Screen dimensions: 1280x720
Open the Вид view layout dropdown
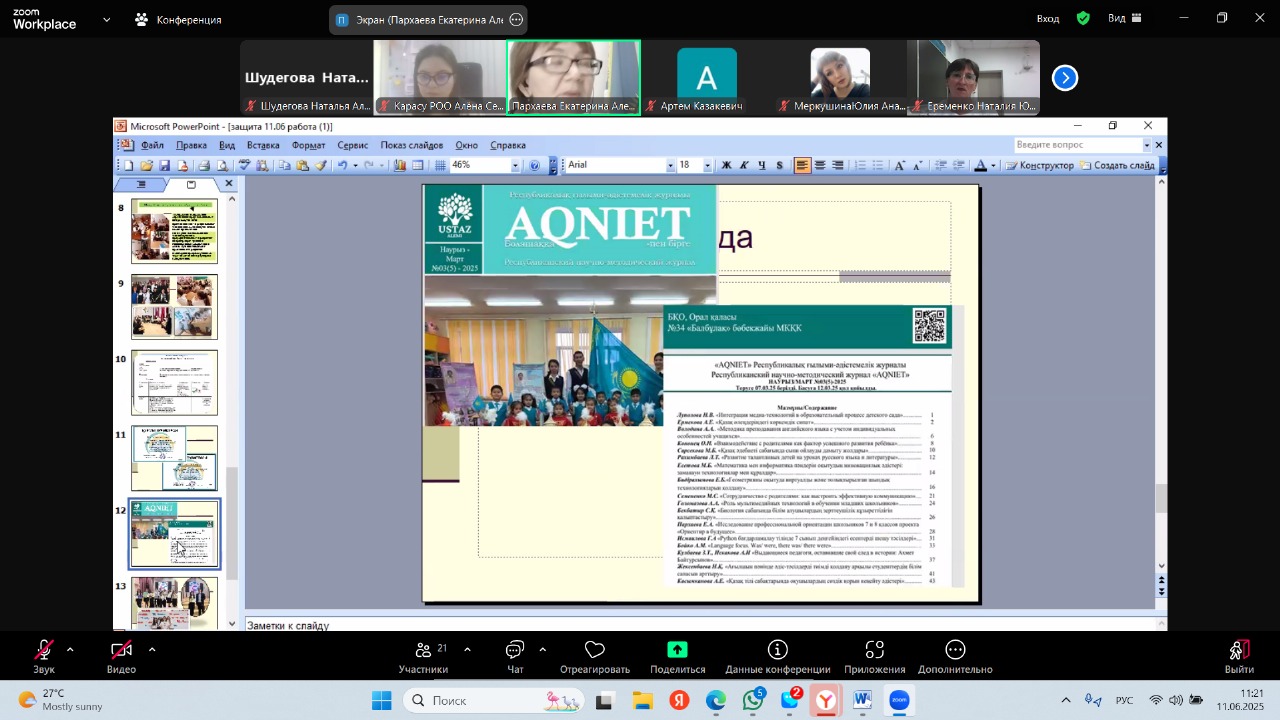click(1124, 18)
